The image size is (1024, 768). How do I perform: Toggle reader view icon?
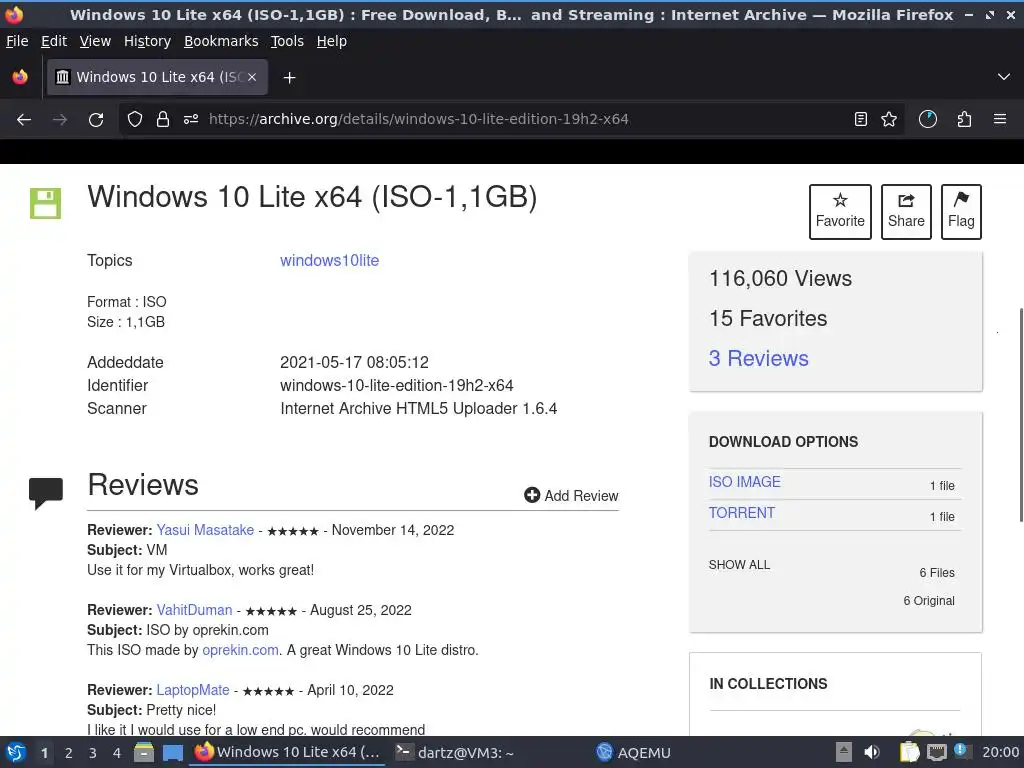point(861,120)
